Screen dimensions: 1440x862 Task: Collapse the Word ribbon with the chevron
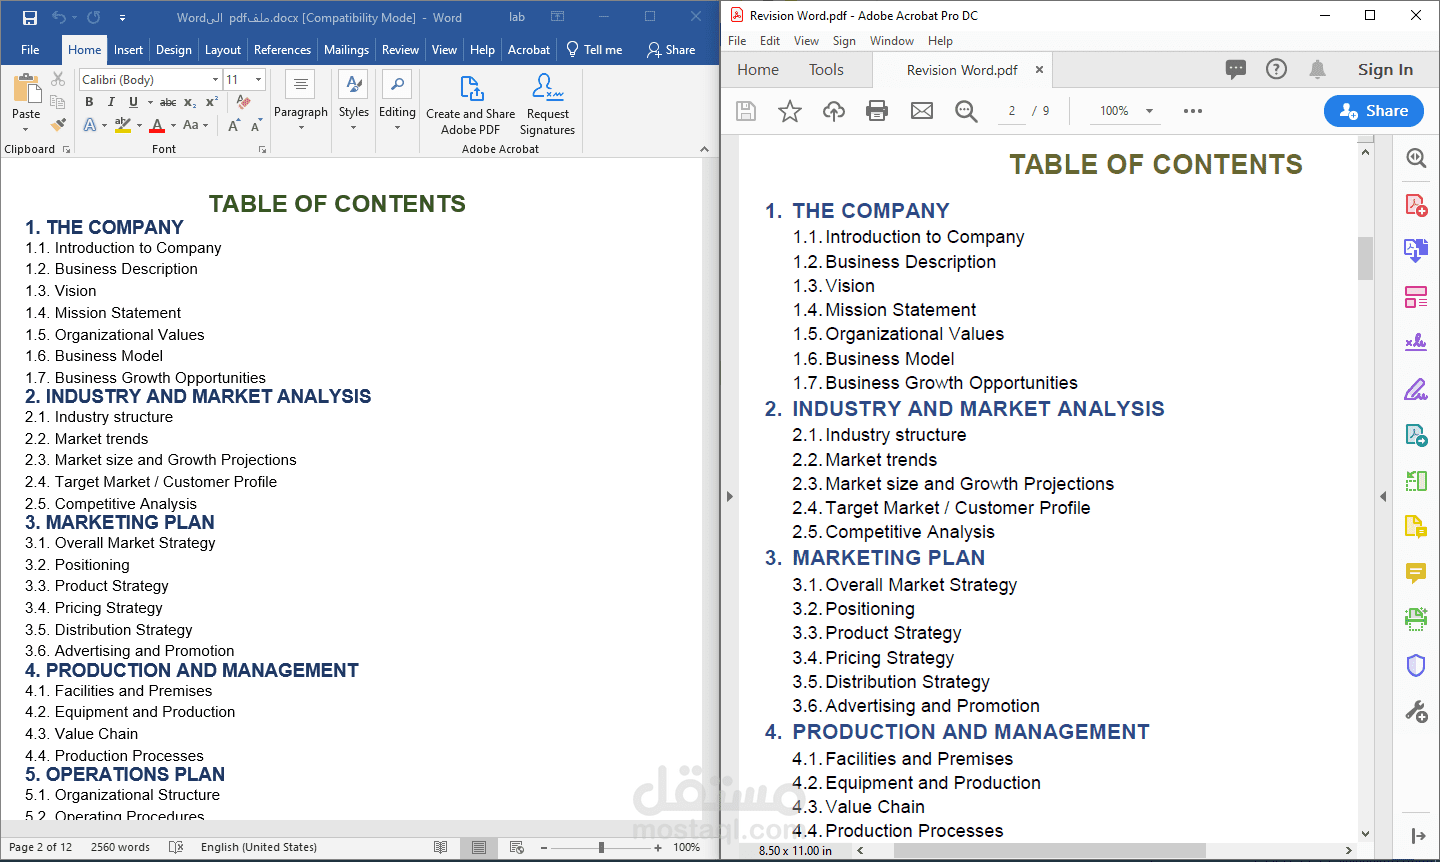coord(704,149)
